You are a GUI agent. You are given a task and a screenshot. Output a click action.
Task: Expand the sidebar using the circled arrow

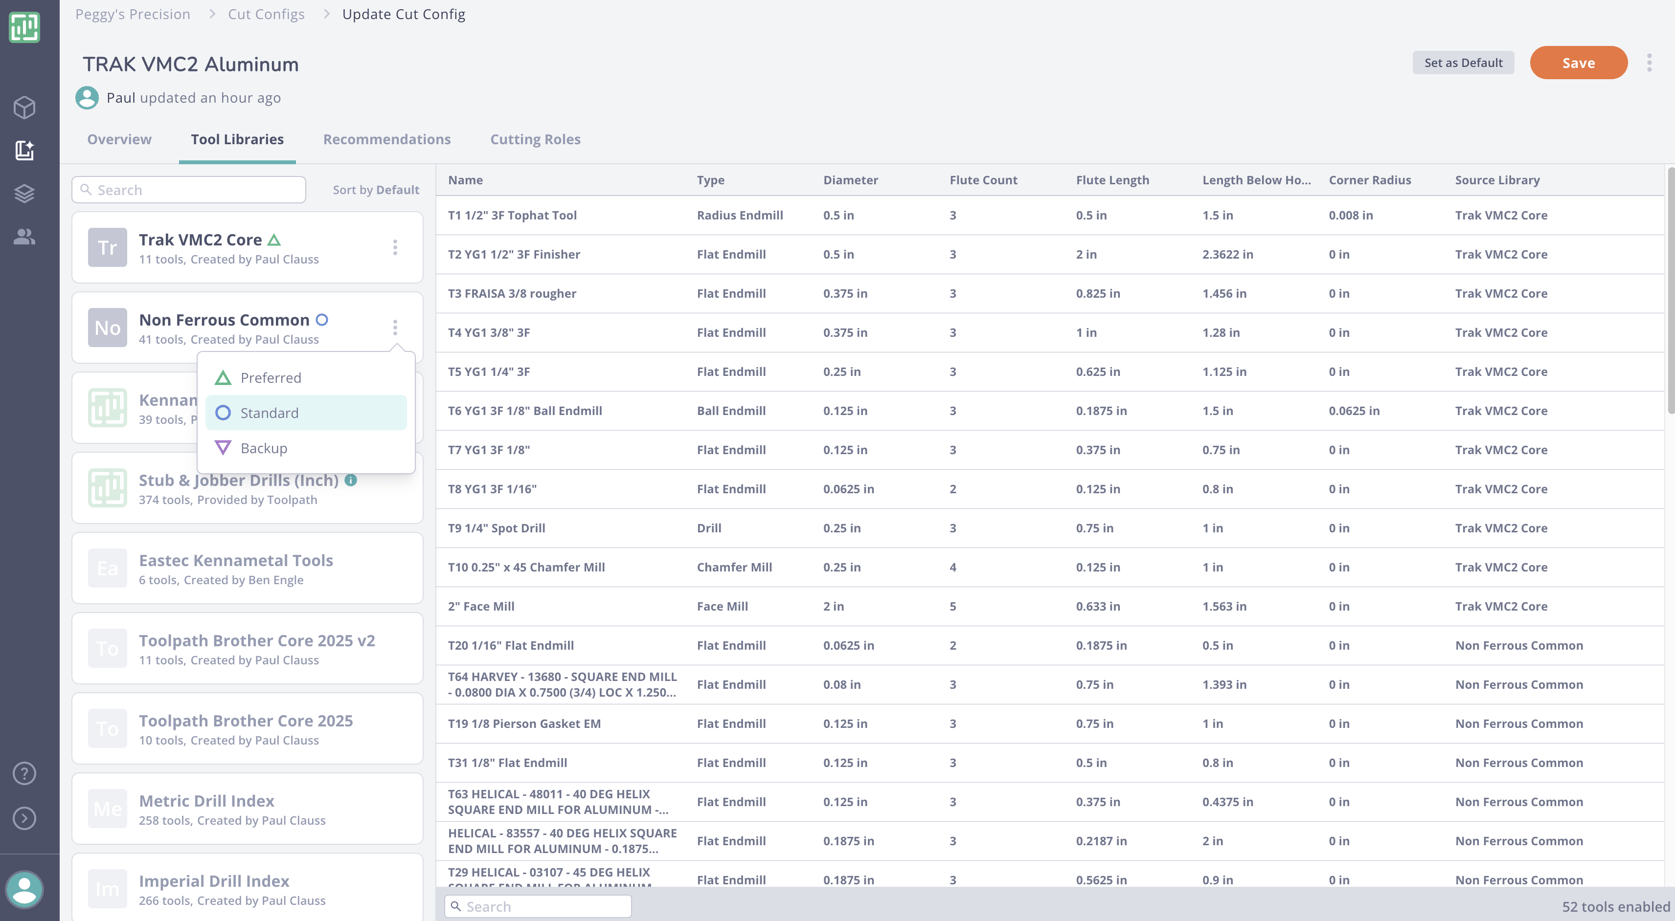point(25,818)
